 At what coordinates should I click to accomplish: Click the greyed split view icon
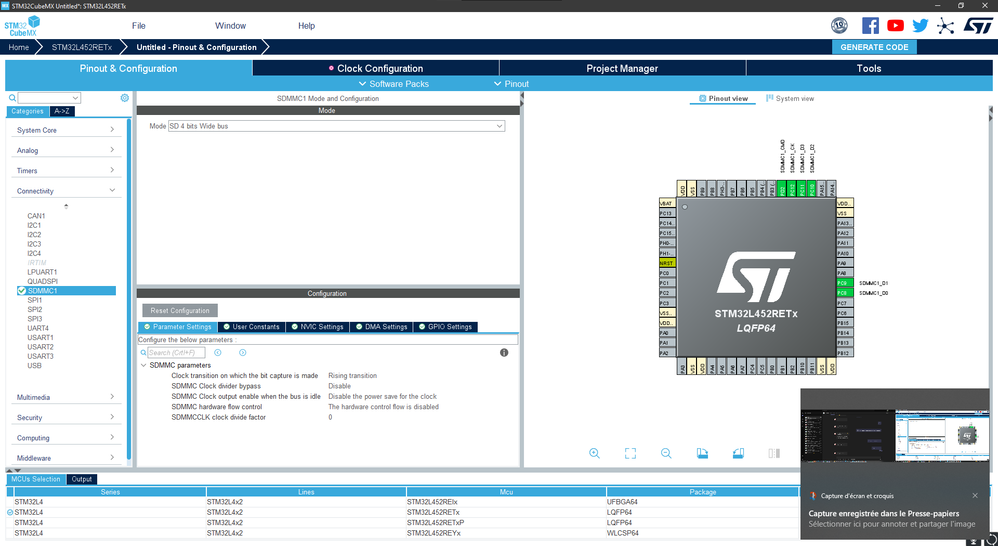click(x=774, y=453)
